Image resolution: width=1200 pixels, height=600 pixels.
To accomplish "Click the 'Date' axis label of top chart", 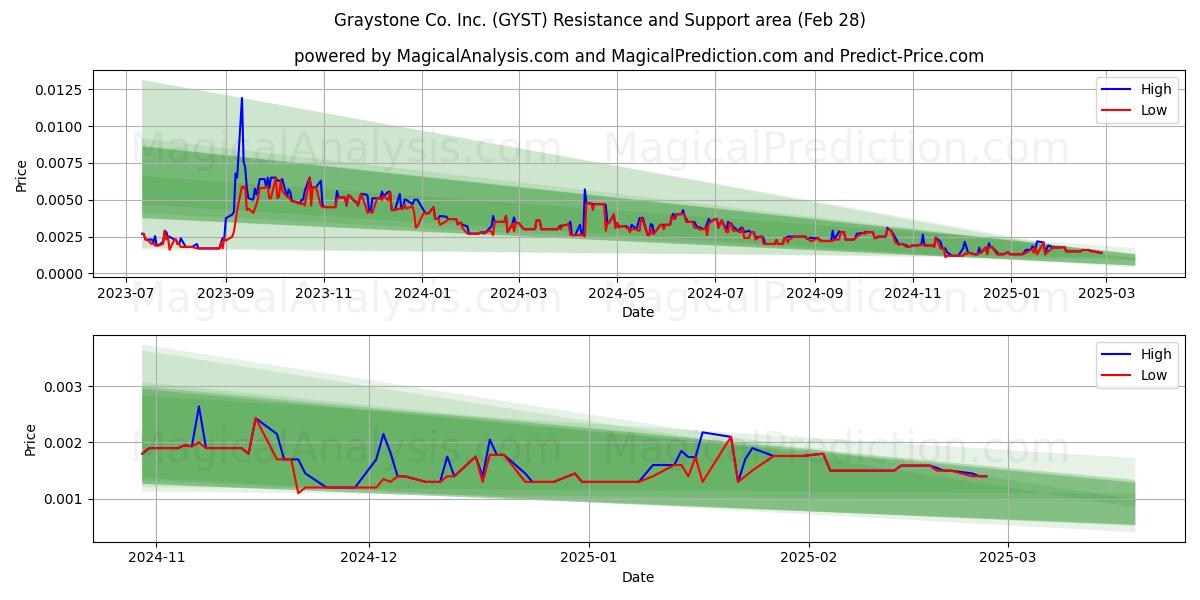I will click(x=638, y=312).
